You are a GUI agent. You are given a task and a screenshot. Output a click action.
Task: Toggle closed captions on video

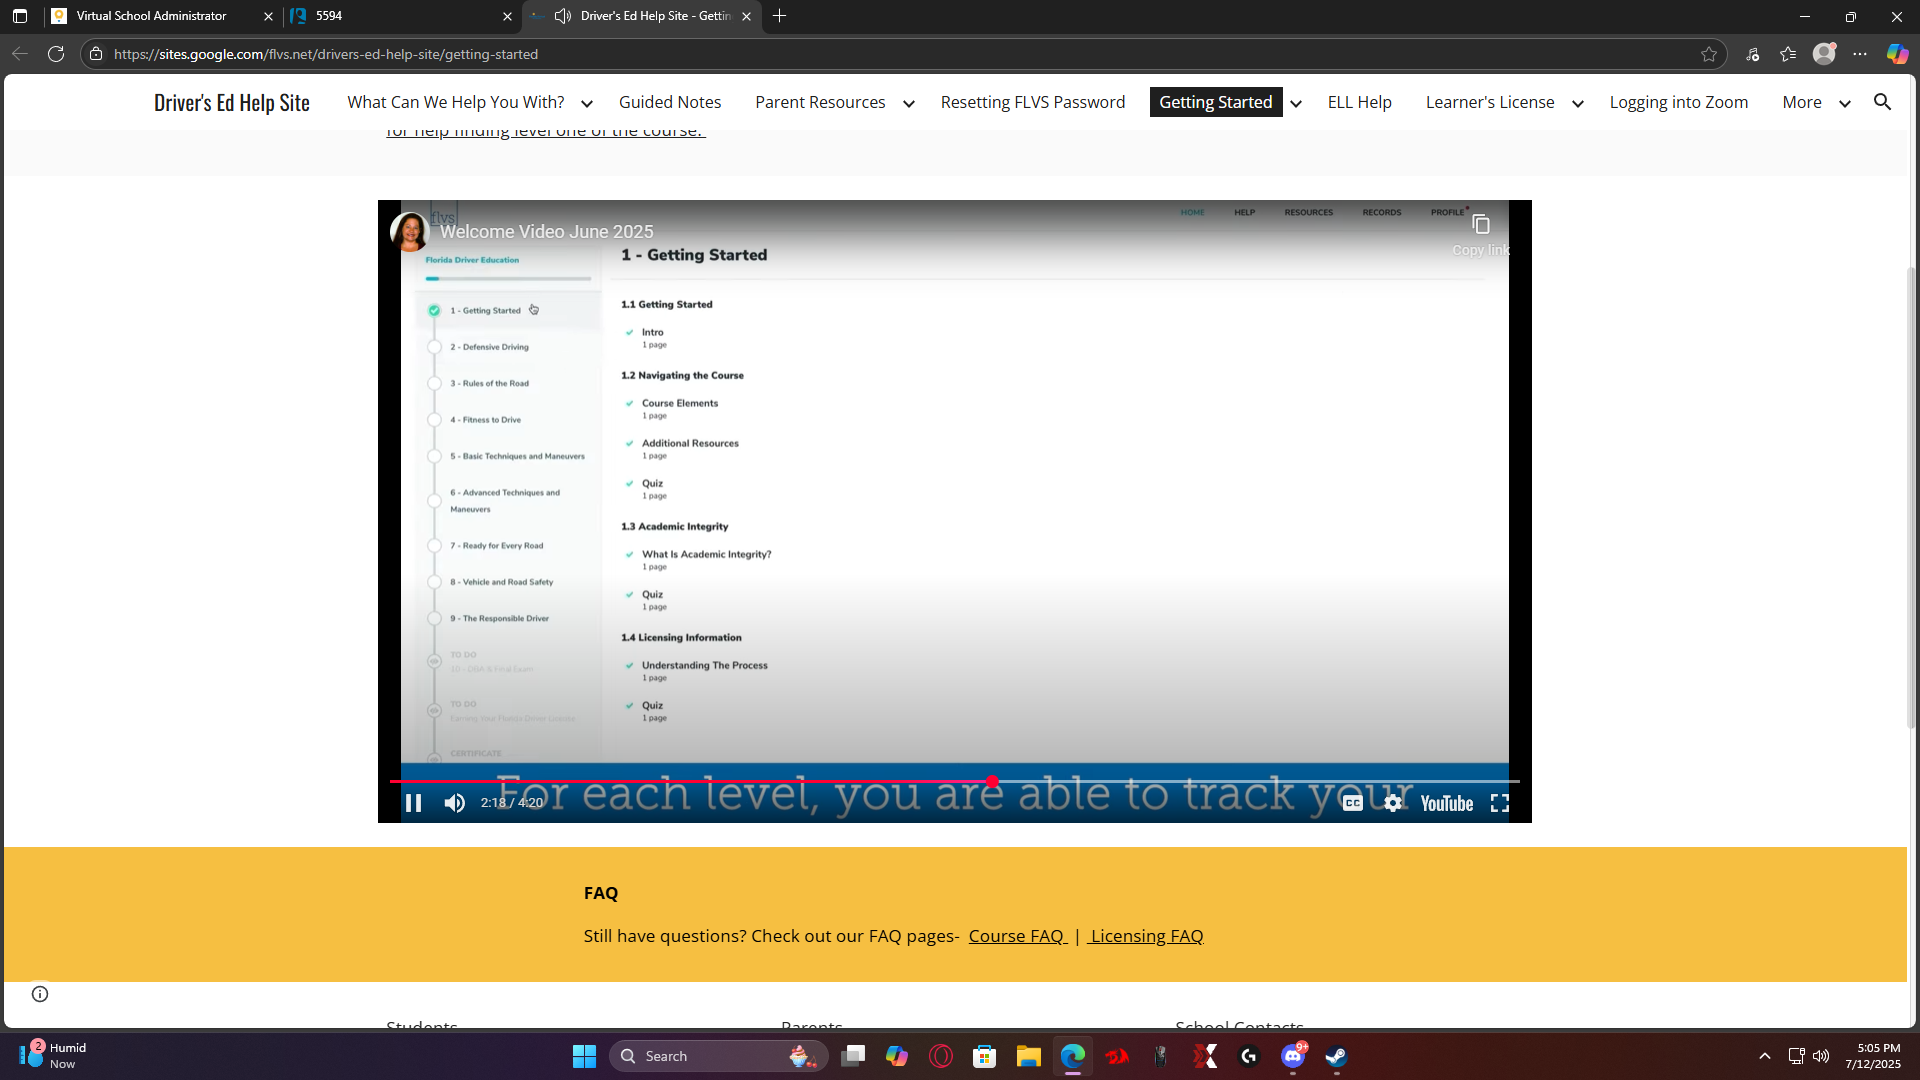[1352, 803]
